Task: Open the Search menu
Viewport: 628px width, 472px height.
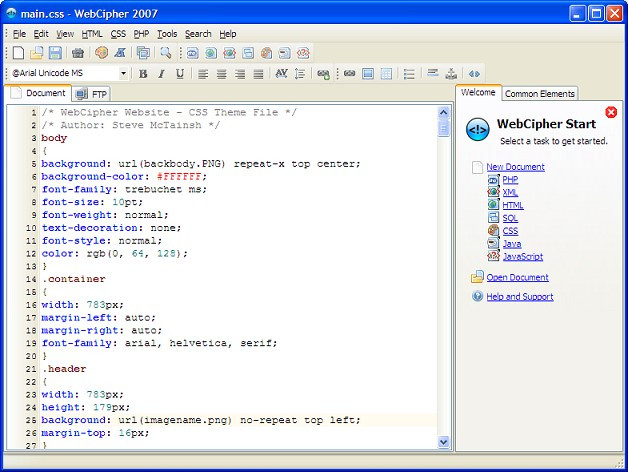Action: coord(198,34)
